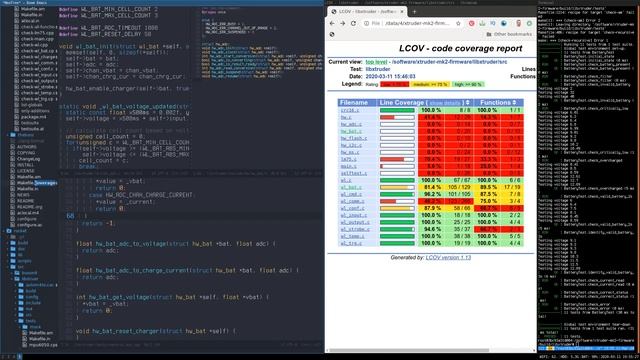The image size is (640, 360).
Task: Expand the board folder in Emacs tree
Action: 25,273
